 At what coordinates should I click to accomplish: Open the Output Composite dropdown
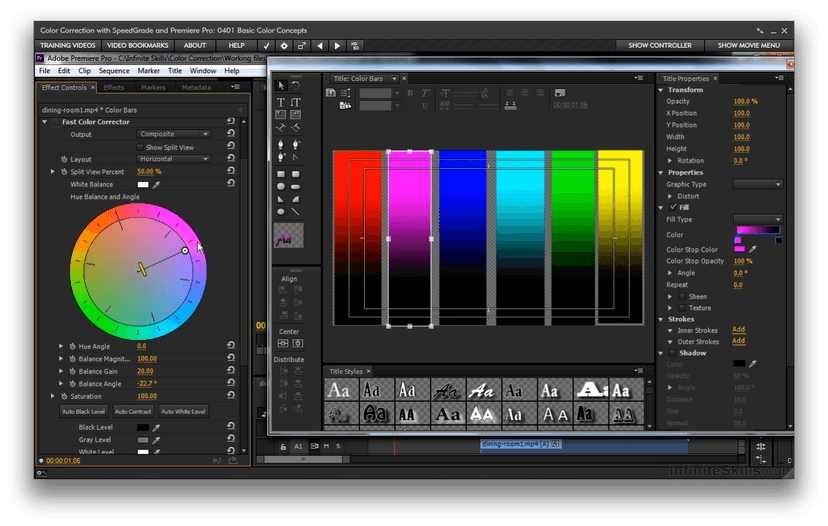[174, 134]
